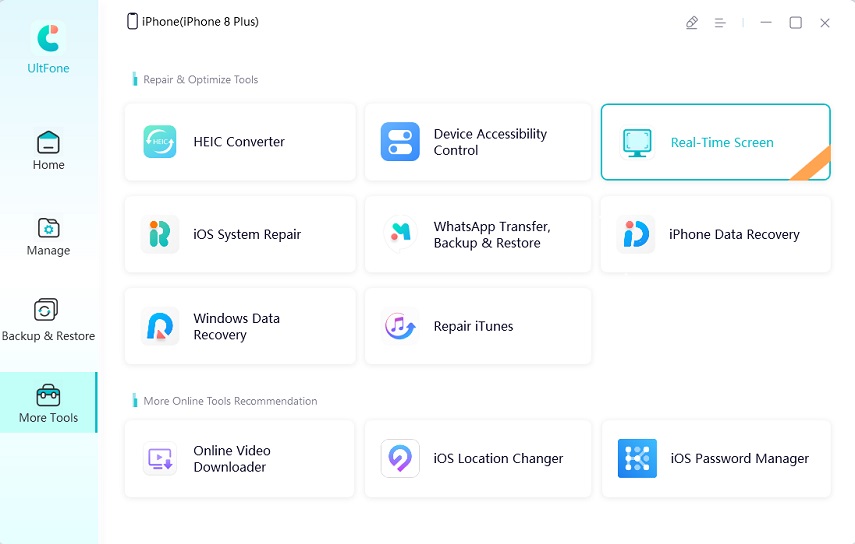Screen dimensions: 855x544
Task: Open the Repair iTunes label
Action: 473,326
